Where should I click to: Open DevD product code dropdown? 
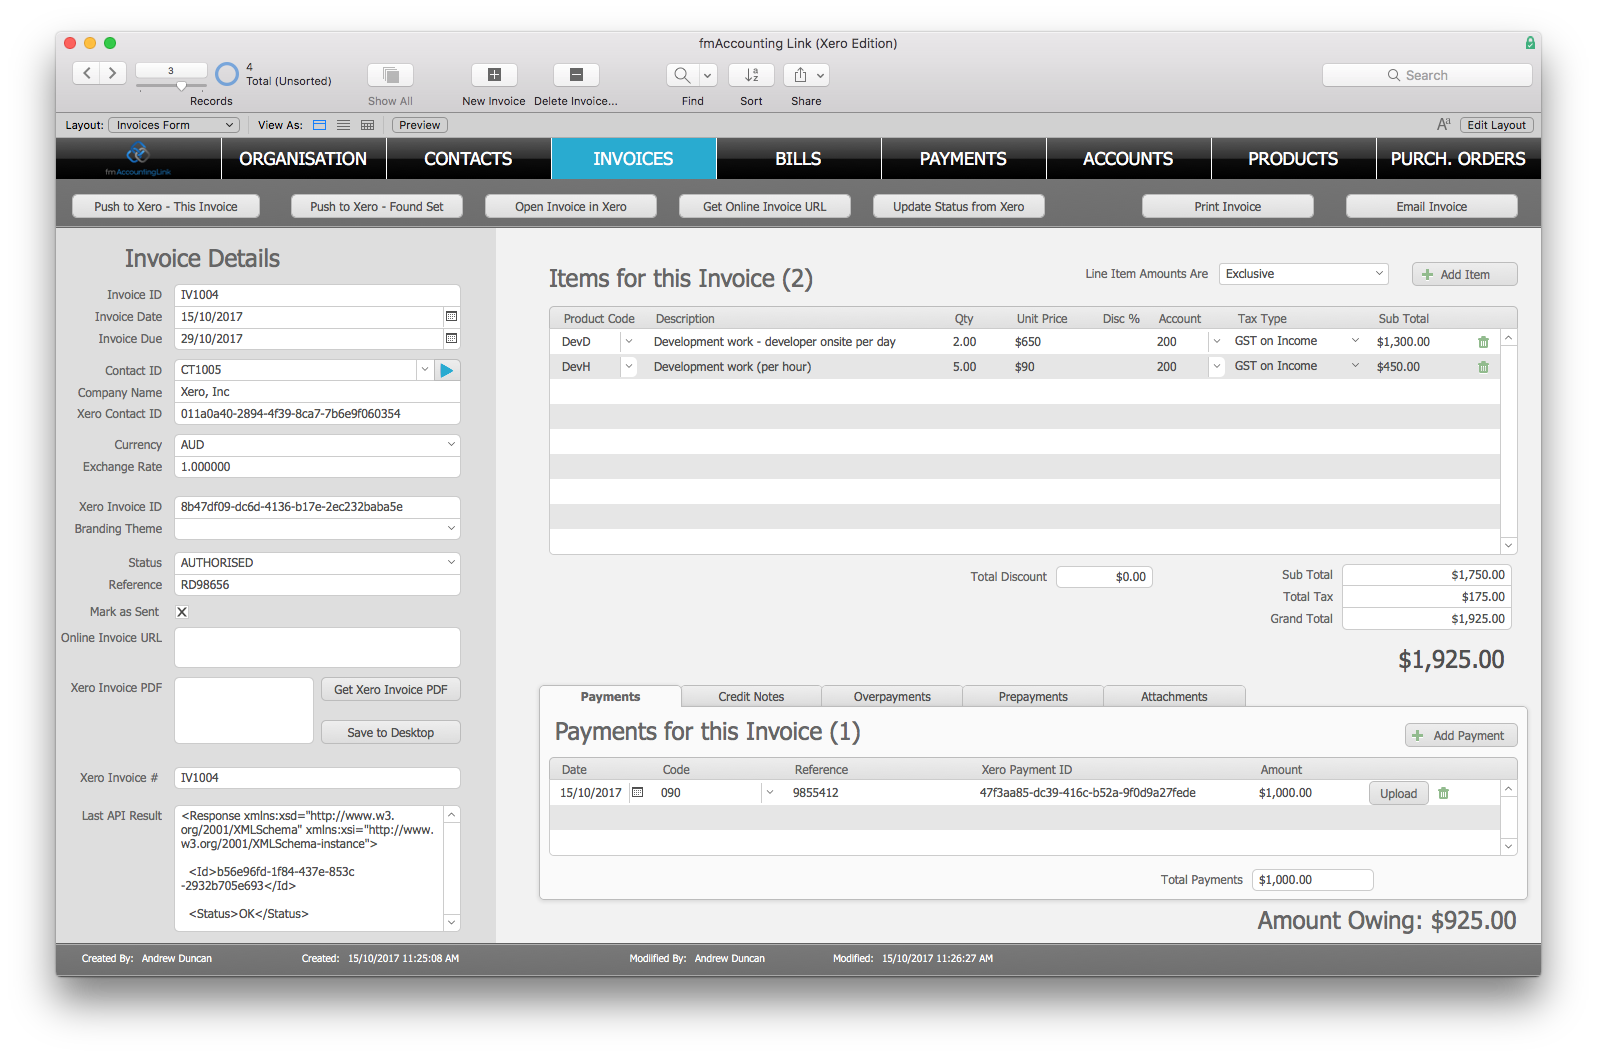(629, 341)
